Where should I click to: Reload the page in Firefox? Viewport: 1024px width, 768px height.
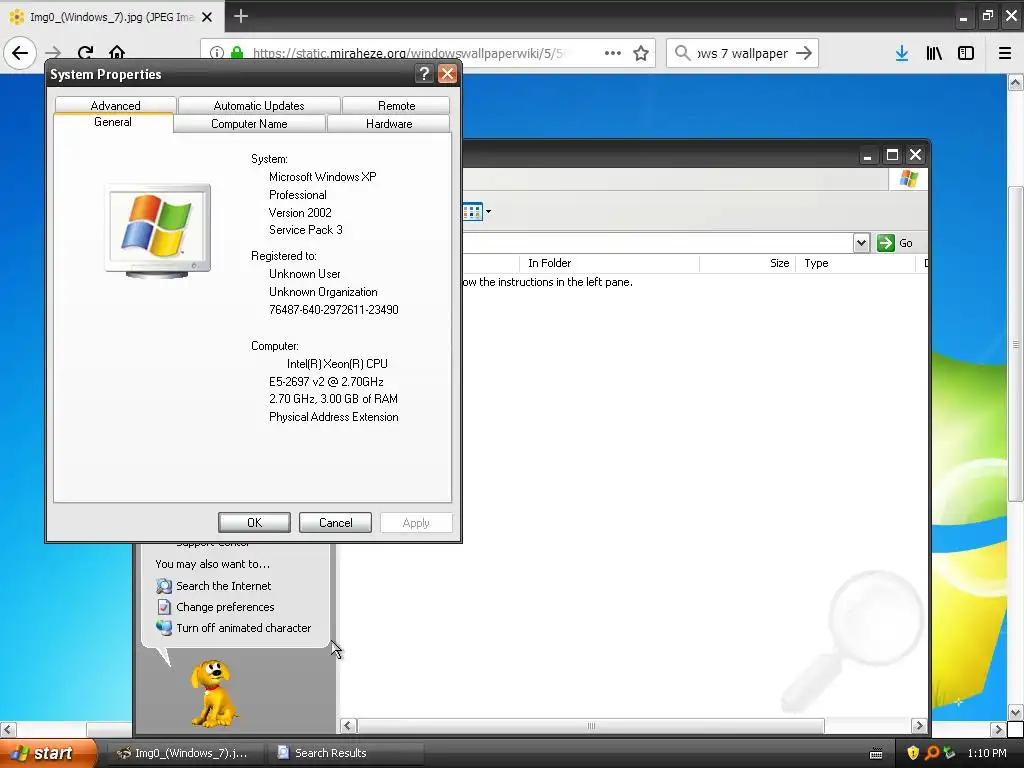(x=85, y=53)
